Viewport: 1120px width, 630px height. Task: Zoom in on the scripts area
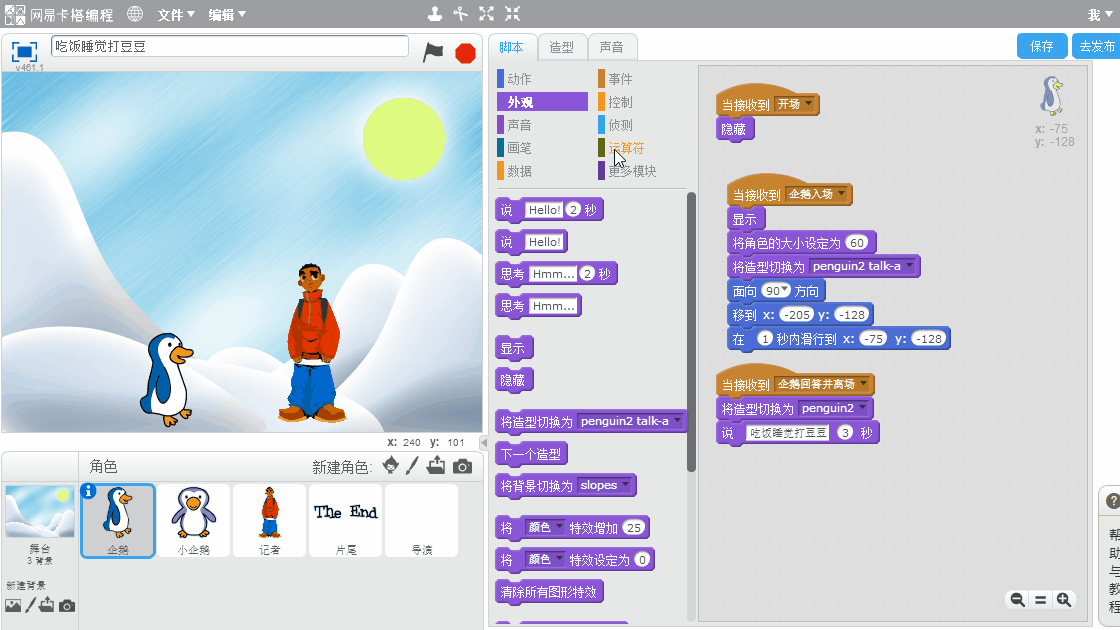[x=1064, y=599]
